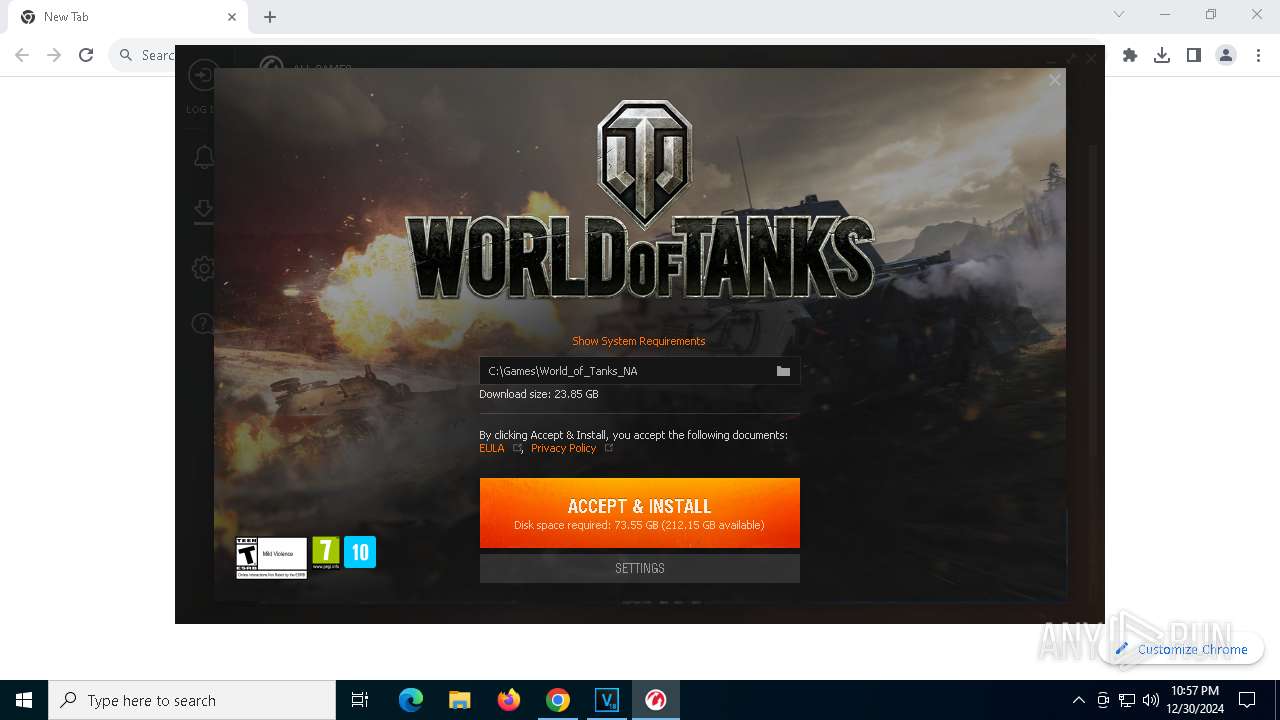Open gear settings icon in Game Center sidebar
Viewport: 1280px width, 720px height.
pos(204,268)
